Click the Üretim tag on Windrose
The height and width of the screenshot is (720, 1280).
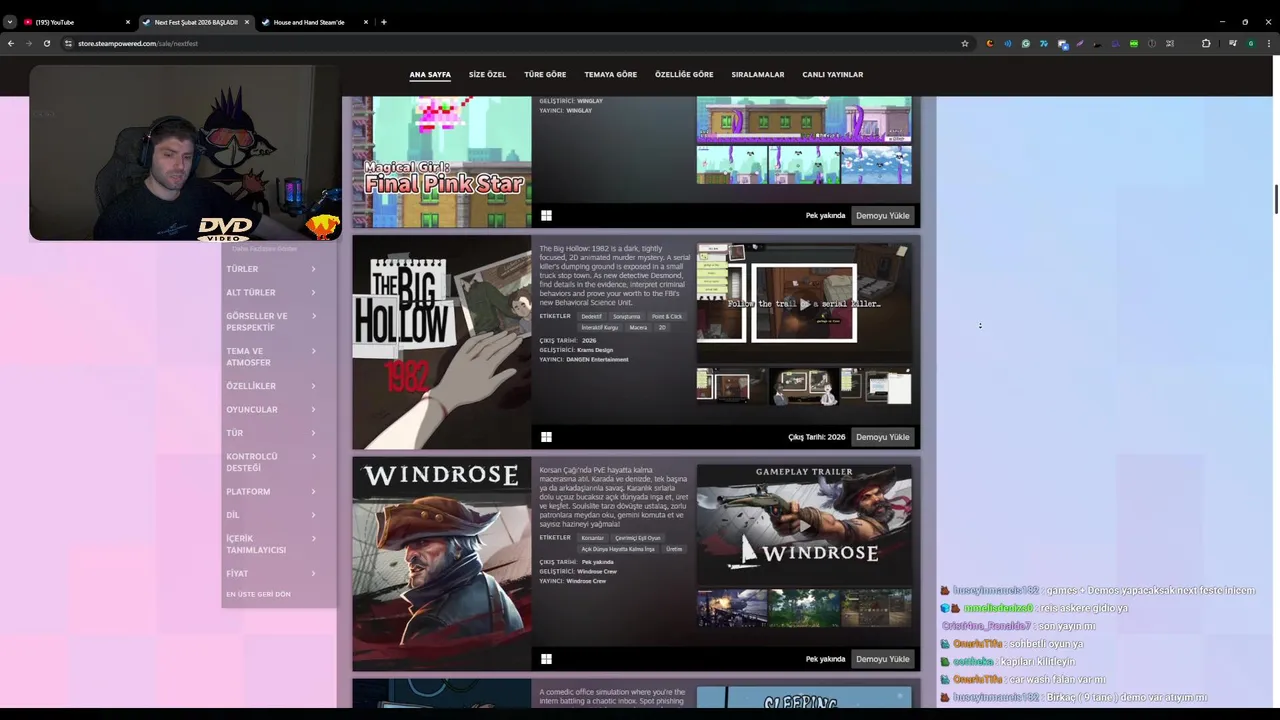(x=675, y=549)
